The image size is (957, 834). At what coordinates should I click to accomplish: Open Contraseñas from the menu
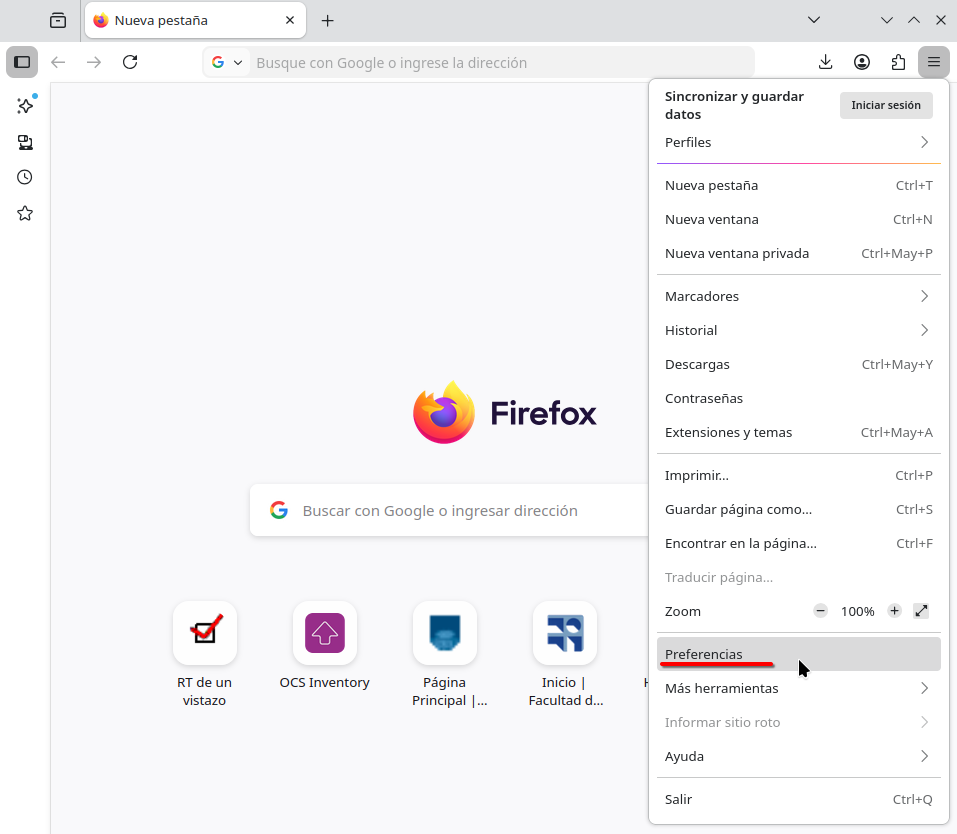798,399
